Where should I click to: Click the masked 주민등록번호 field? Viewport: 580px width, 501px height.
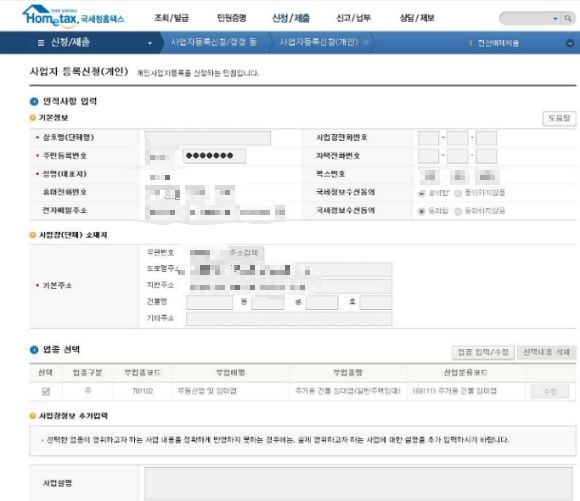tap(214, 156)
